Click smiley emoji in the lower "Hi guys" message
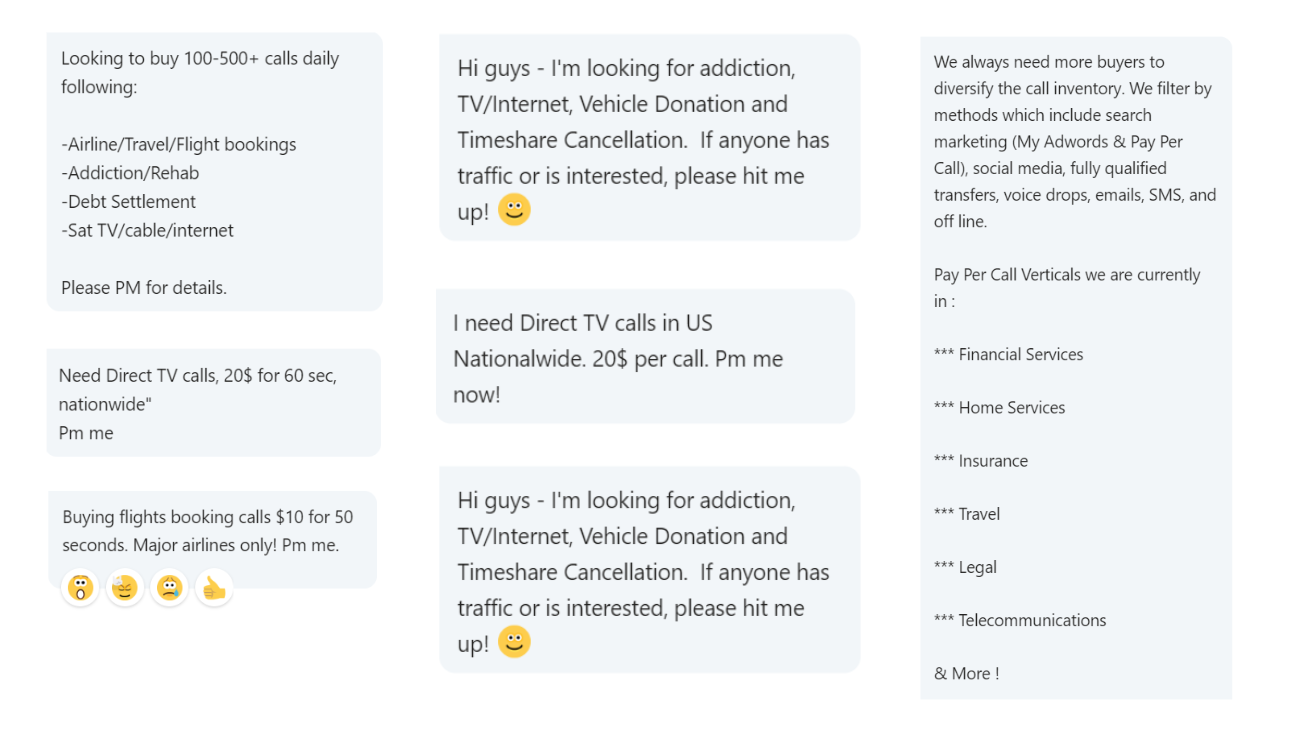1303x736 pixels. [x=514, y=642]
